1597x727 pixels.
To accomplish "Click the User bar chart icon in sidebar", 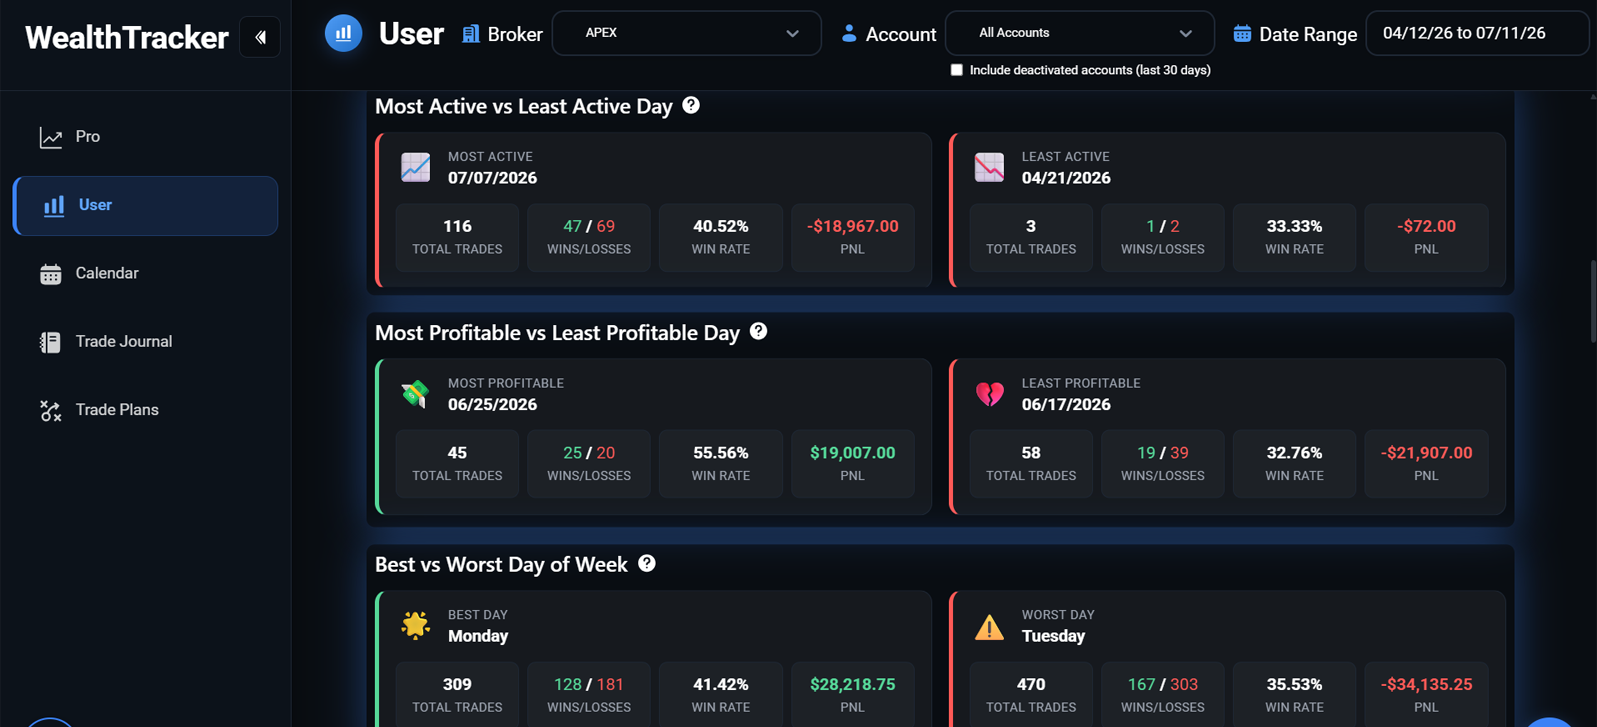I will click(54, 205).
